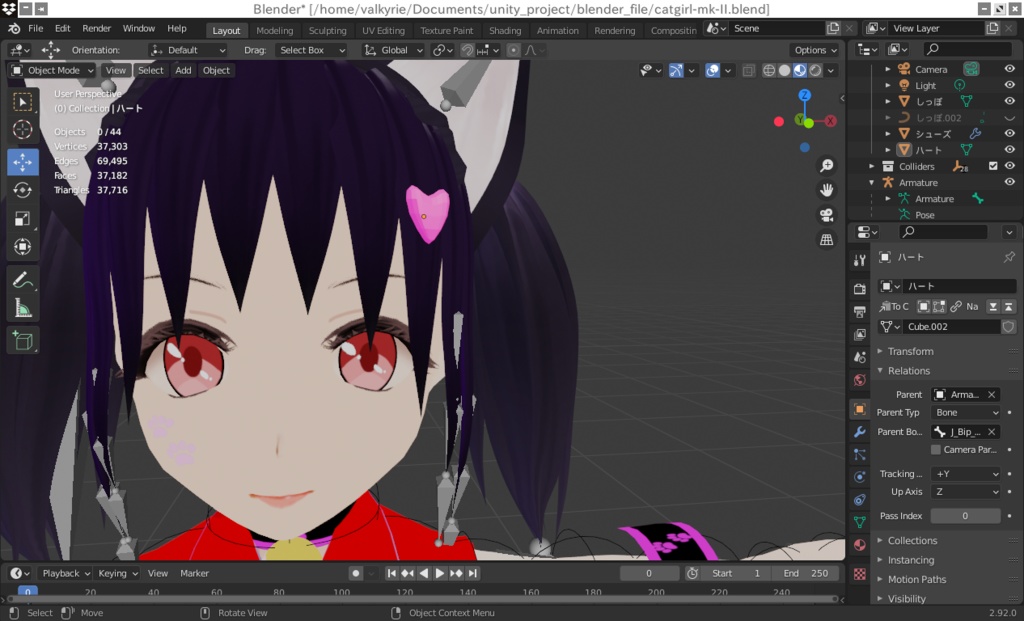Open the Drag Select Box dropdown
The image size is (1024, 621).
tap(310, 50)
